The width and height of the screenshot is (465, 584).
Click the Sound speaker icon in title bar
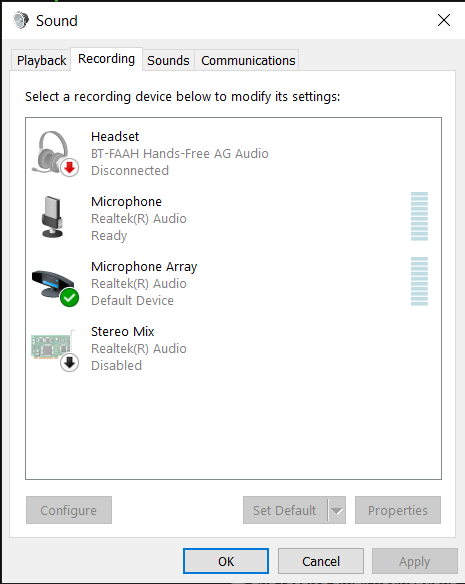point(21,20)
